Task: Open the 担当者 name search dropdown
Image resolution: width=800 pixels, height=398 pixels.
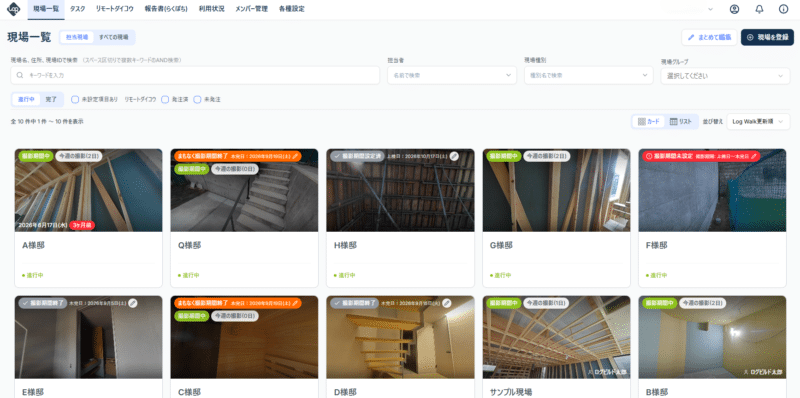Action: [452, 75]
